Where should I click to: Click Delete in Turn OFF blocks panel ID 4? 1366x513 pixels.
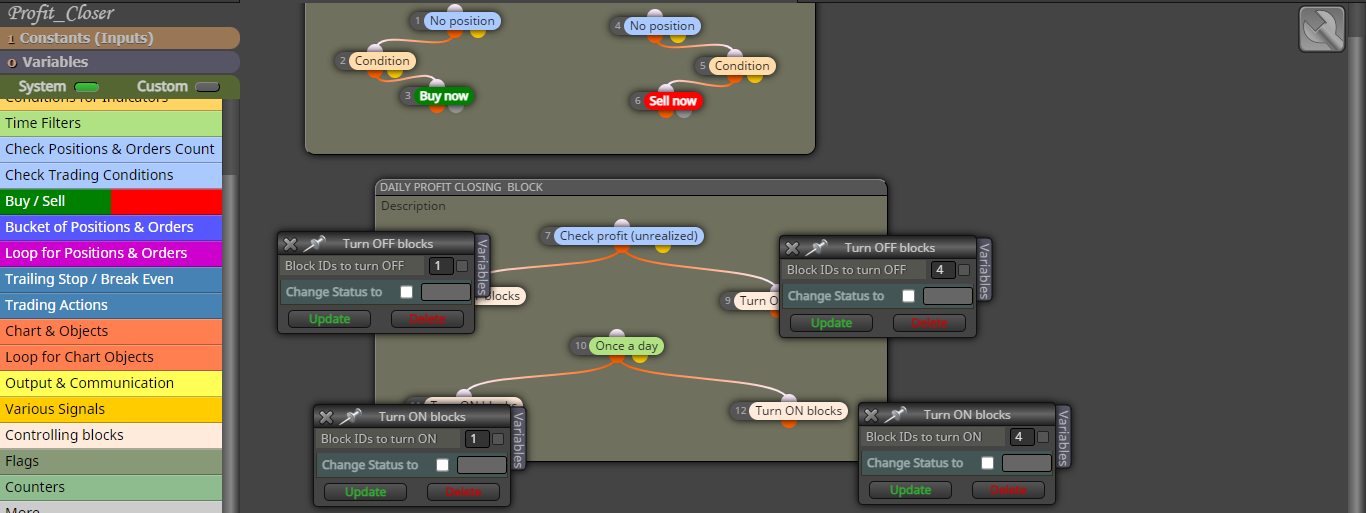pos(929,323)
